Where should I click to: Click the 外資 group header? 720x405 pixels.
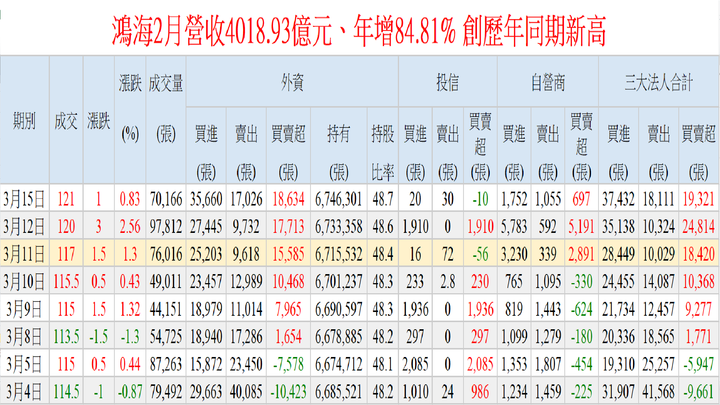coord(292,83)
